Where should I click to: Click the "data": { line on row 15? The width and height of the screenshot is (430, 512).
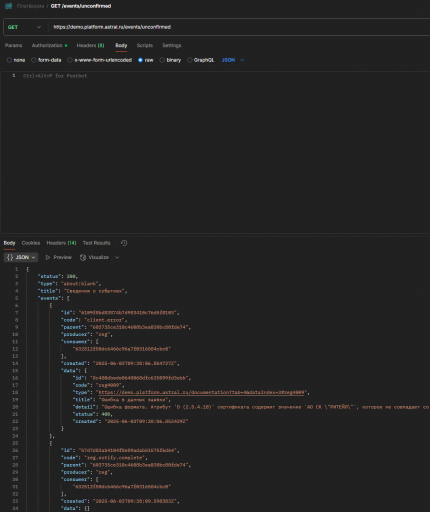[74, 371]
